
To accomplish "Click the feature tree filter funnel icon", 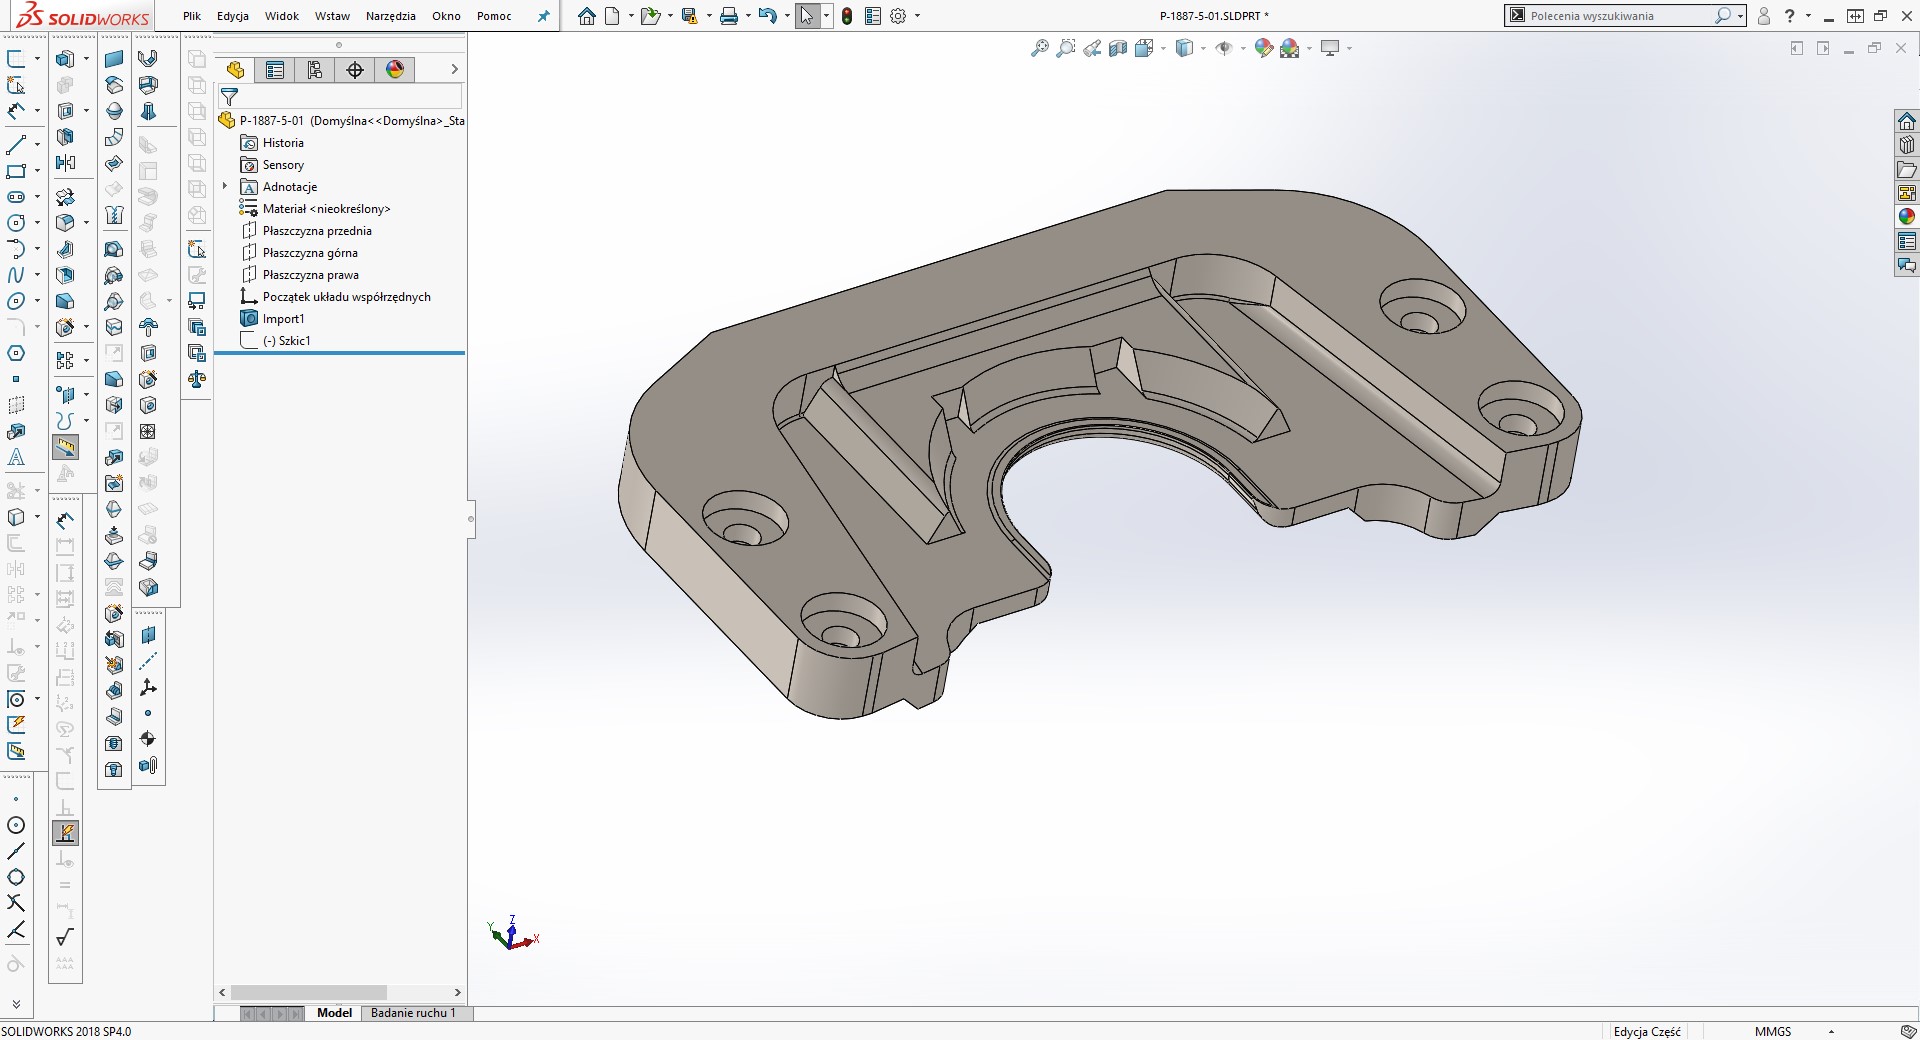I will pos(229,97).
